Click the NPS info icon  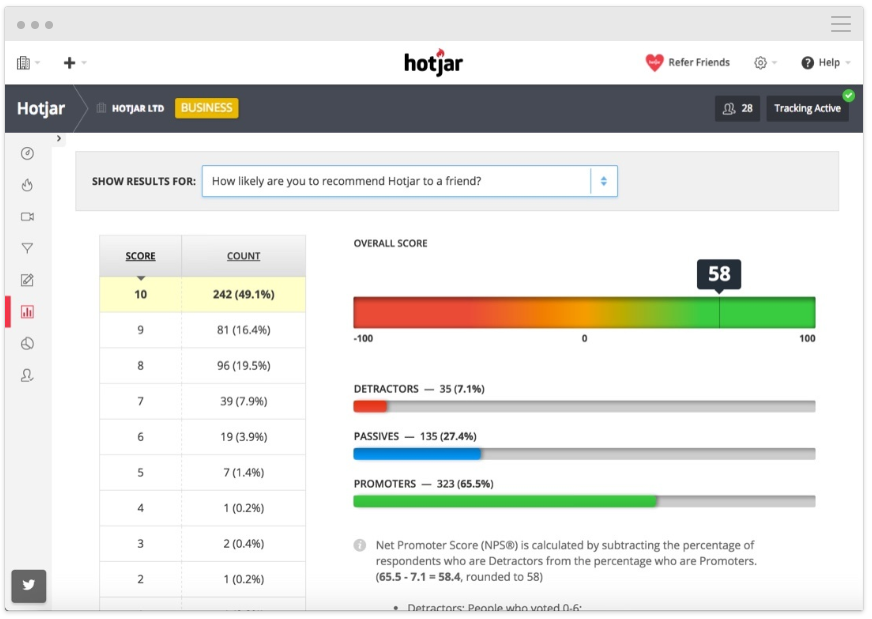click(360, 545)
